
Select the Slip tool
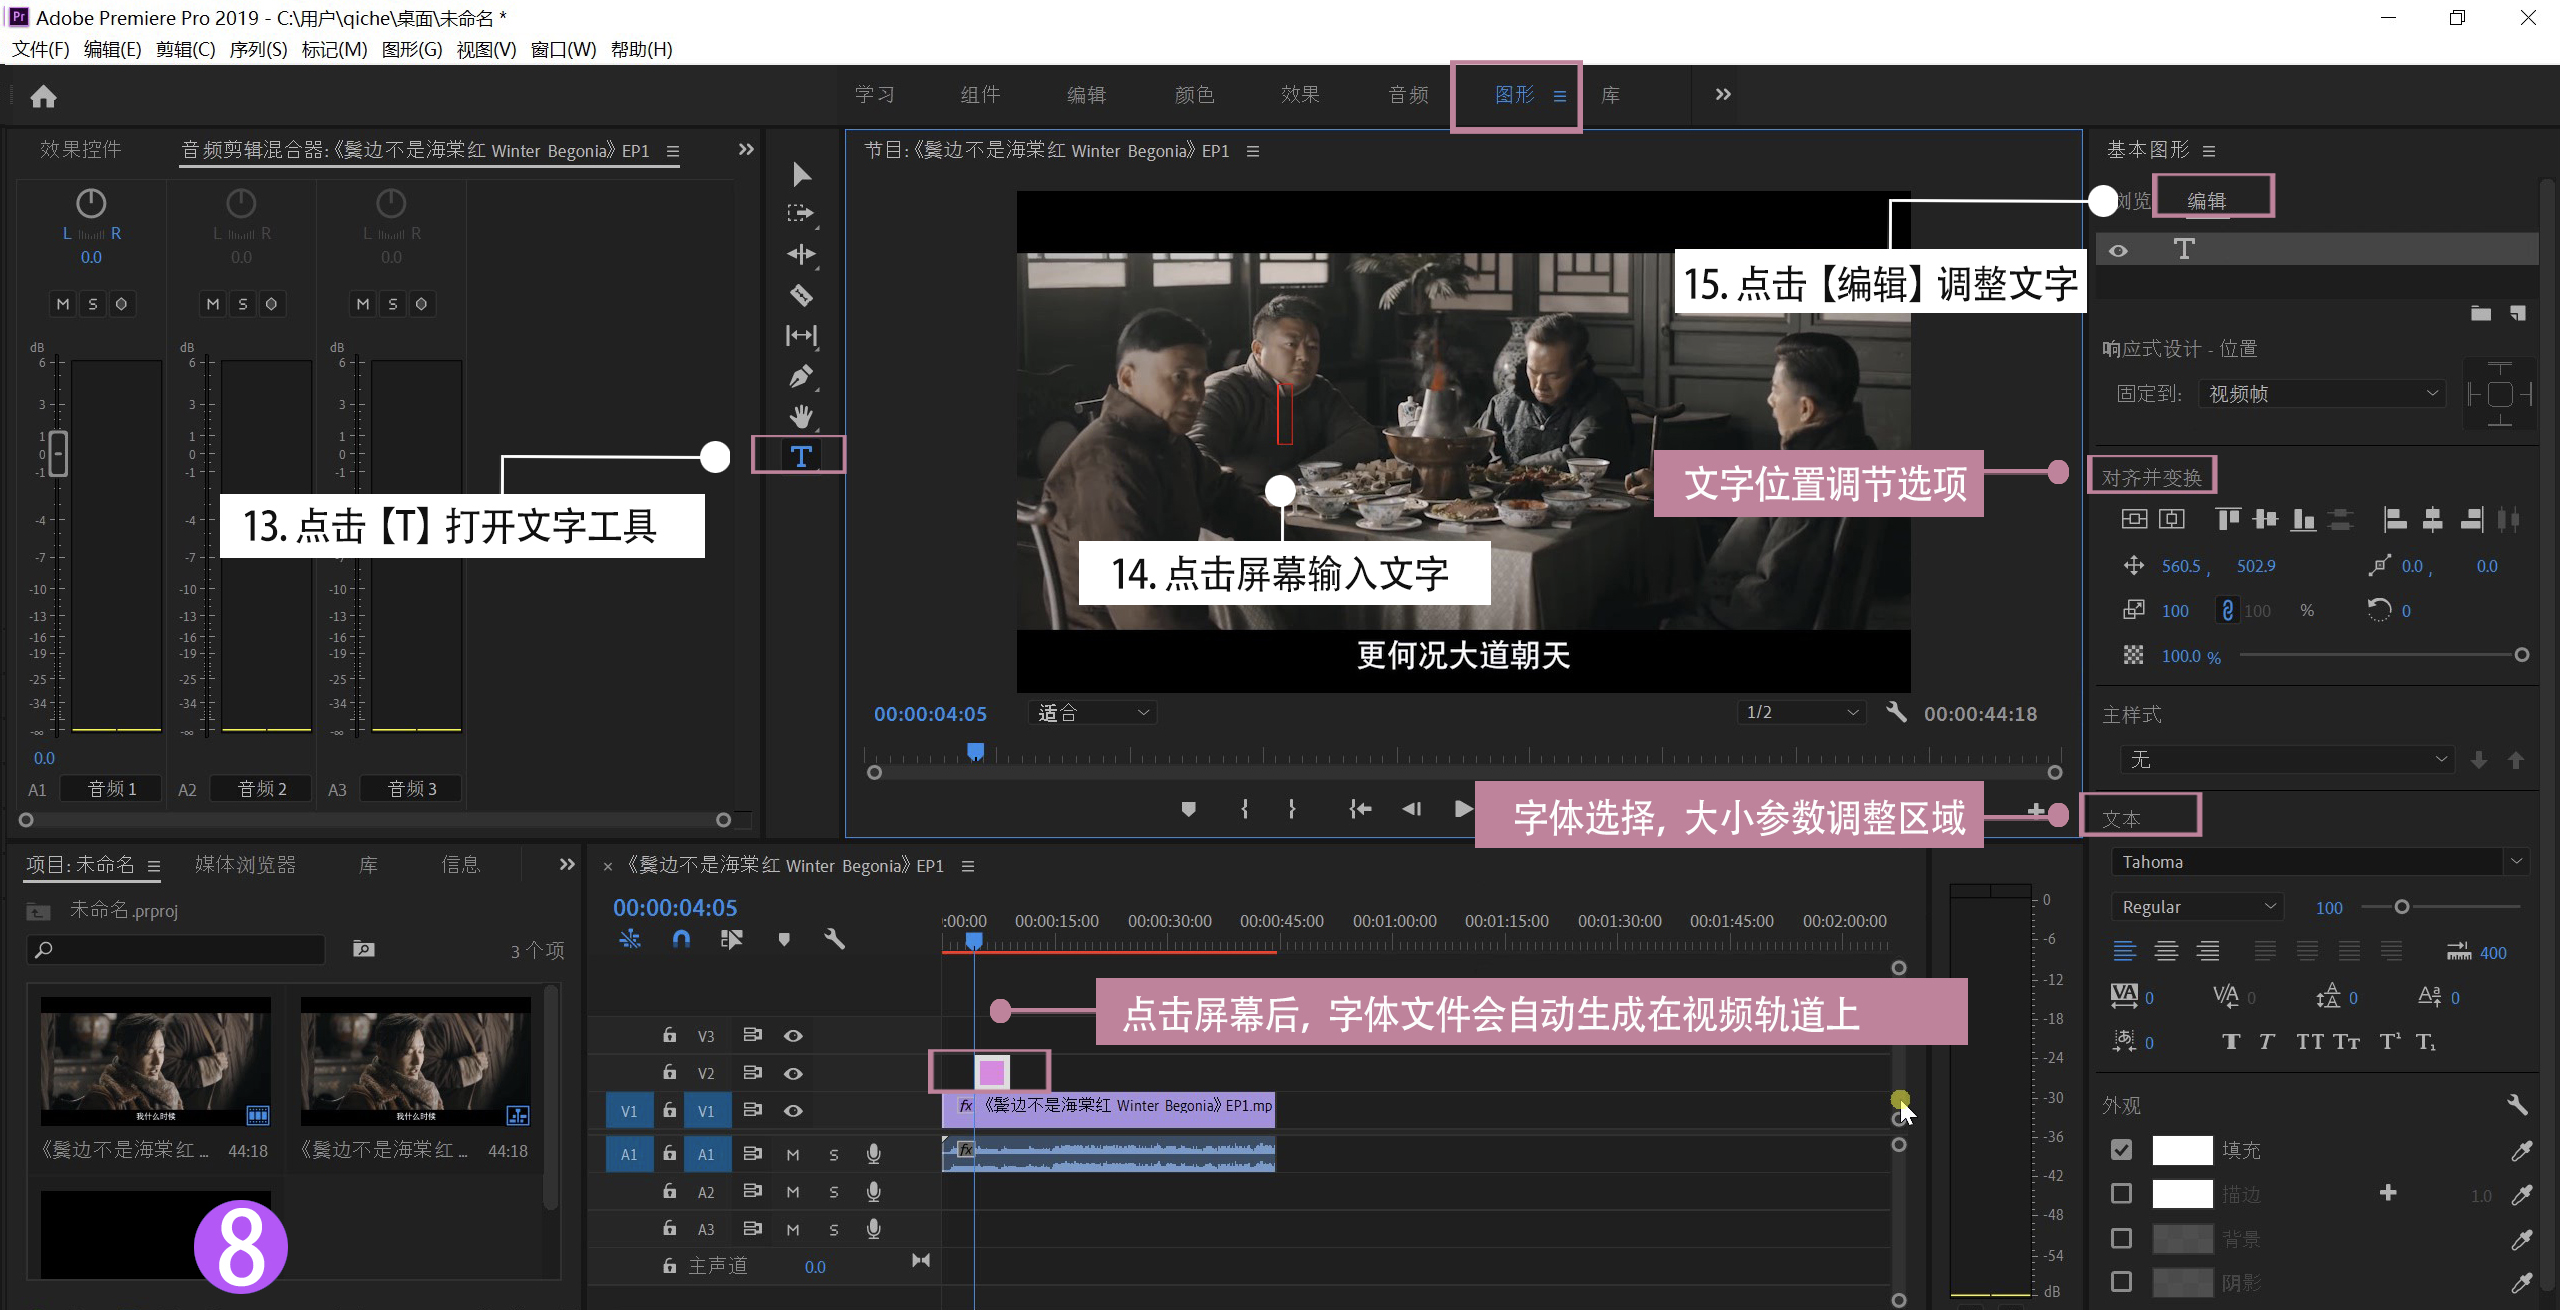801,335
